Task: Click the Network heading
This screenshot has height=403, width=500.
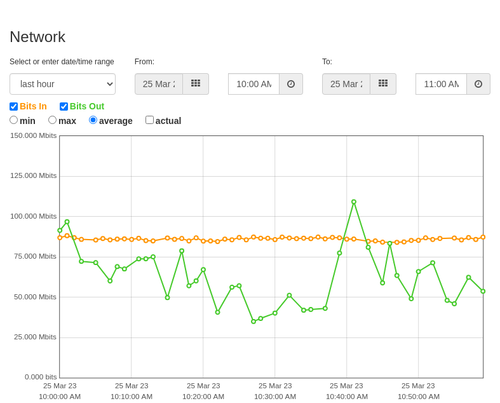Action: coord(37,37)
